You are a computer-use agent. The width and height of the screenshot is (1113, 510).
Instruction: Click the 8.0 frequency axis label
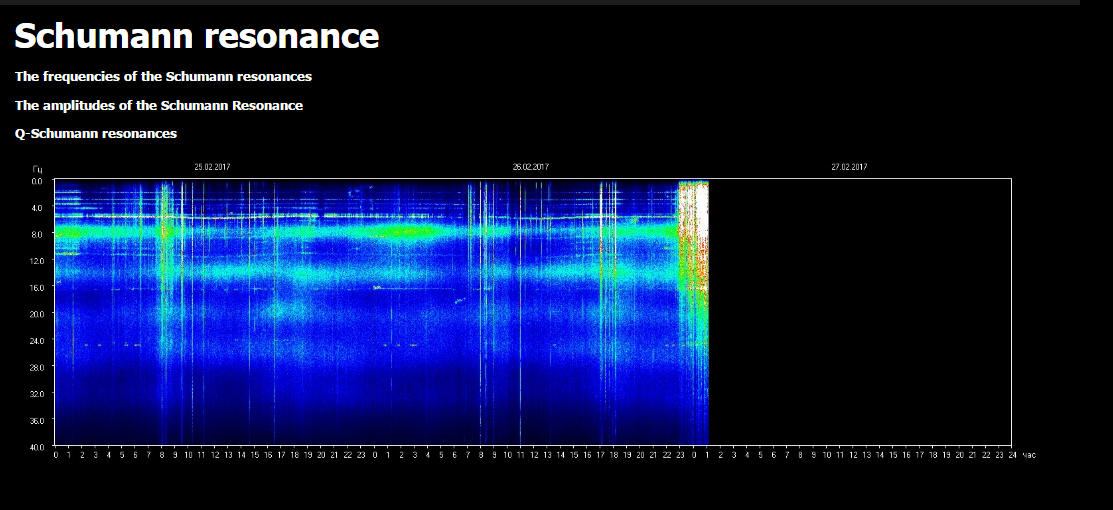click(37, 234)
